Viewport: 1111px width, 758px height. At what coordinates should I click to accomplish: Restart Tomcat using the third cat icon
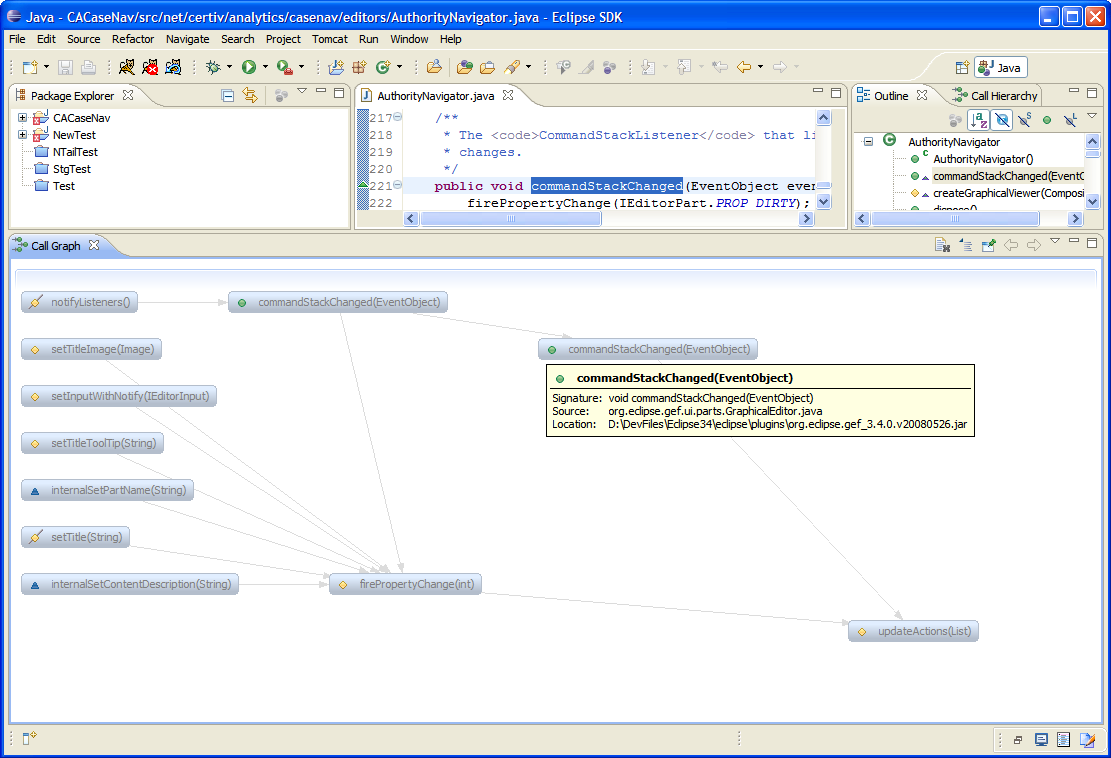pyautogui.click(x=173, y=67)
